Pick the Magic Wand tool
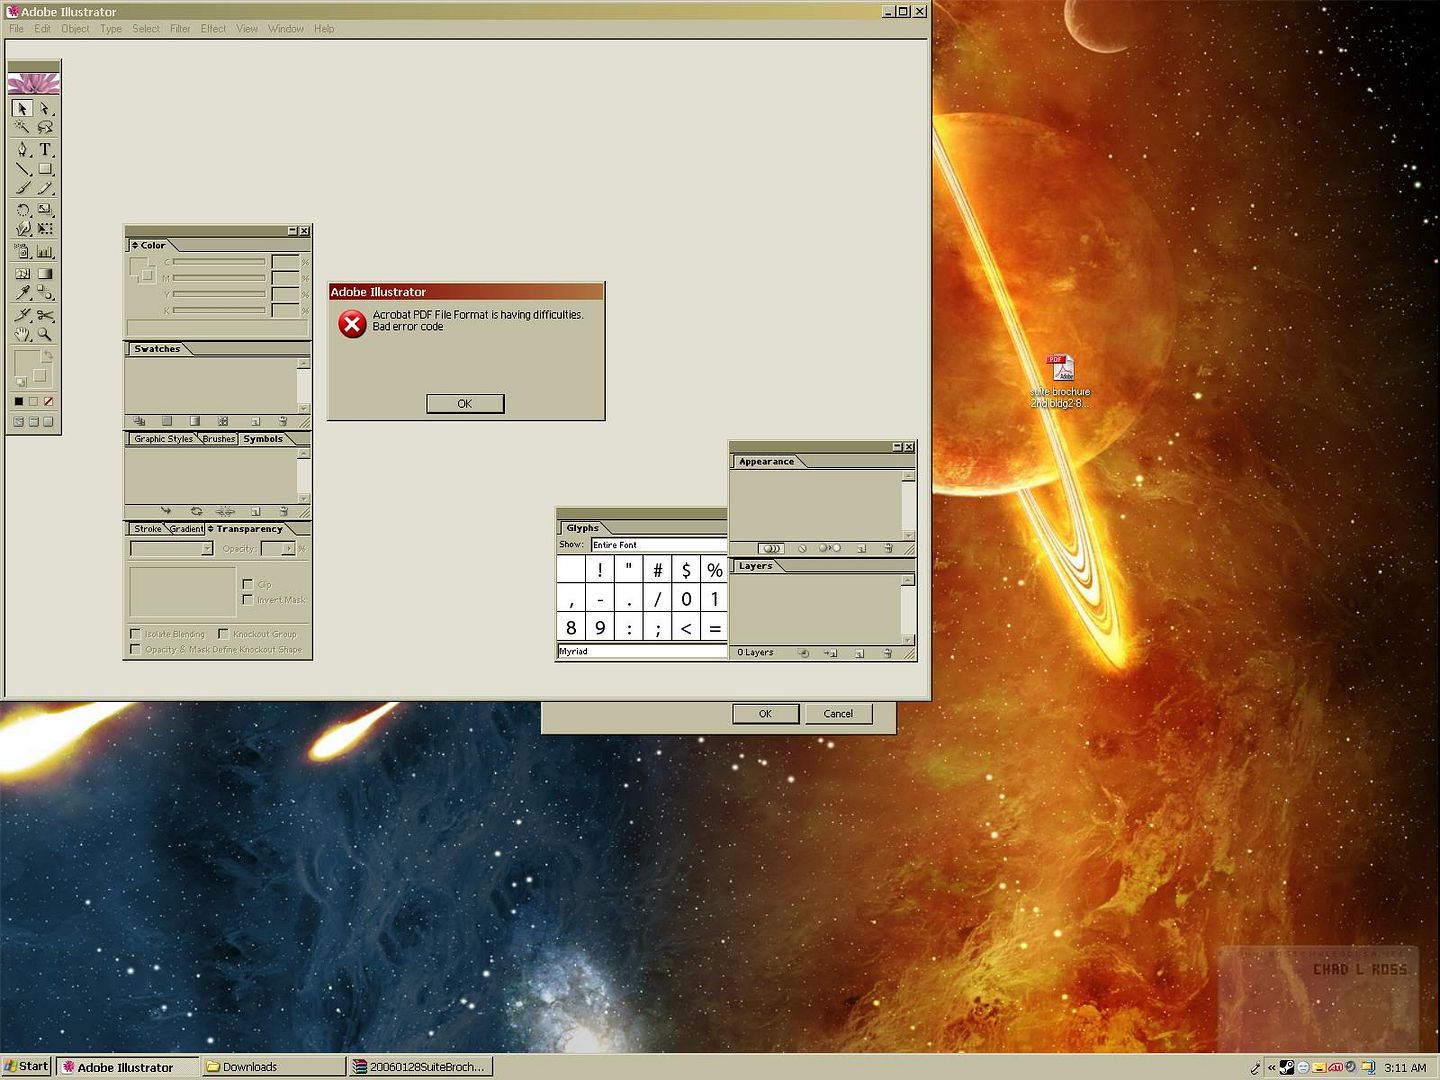The image size is (1440, 1080). click(22, 127)
